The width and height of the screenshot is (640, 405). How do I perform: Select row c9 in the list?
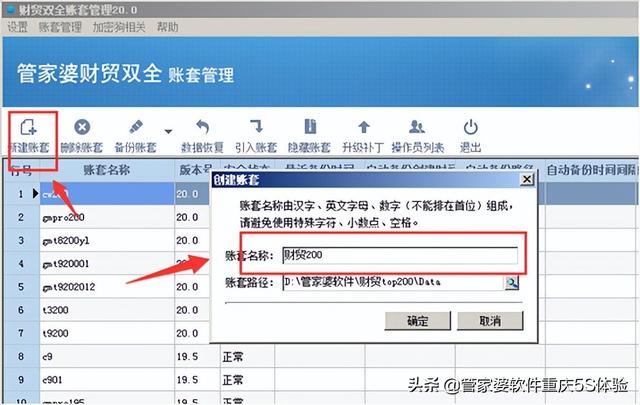pos(107,357)
